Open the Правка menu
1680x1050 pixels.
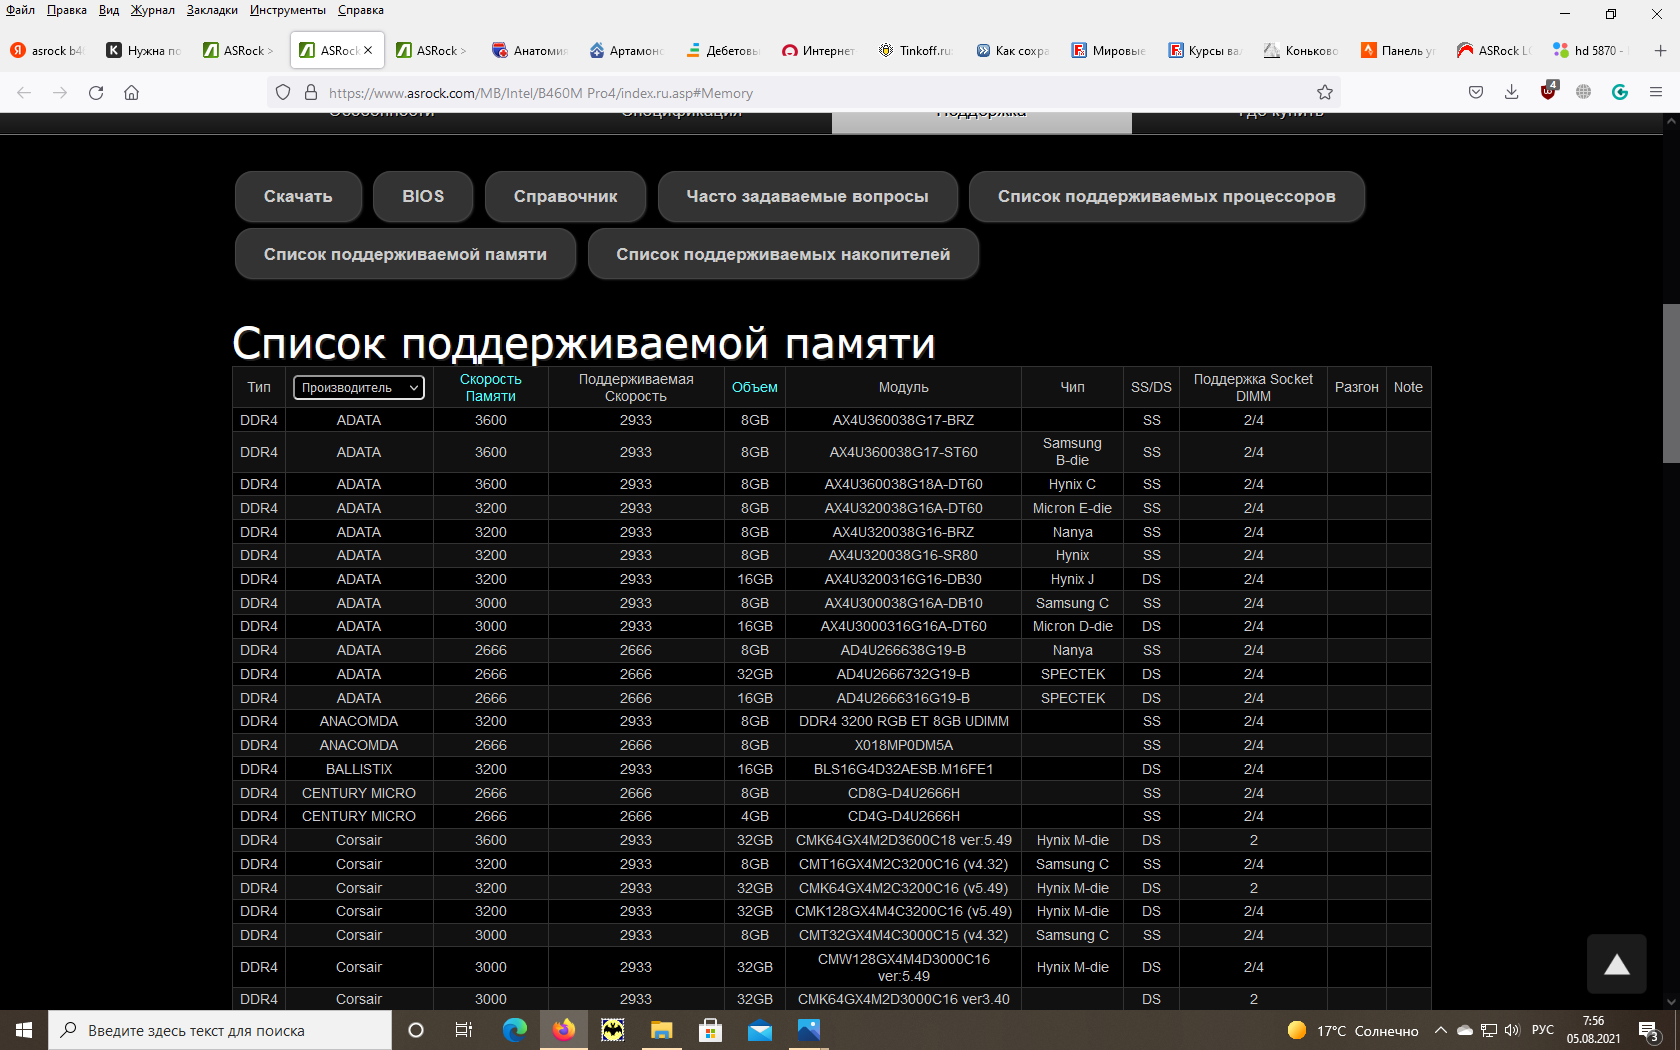tap(67, 10)
